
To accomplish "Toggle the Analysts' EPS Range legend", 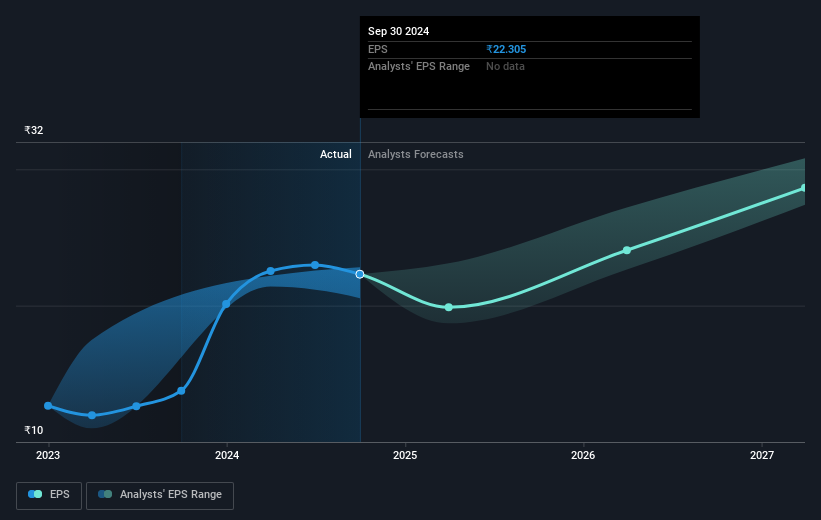I will (x=160, y=495).
